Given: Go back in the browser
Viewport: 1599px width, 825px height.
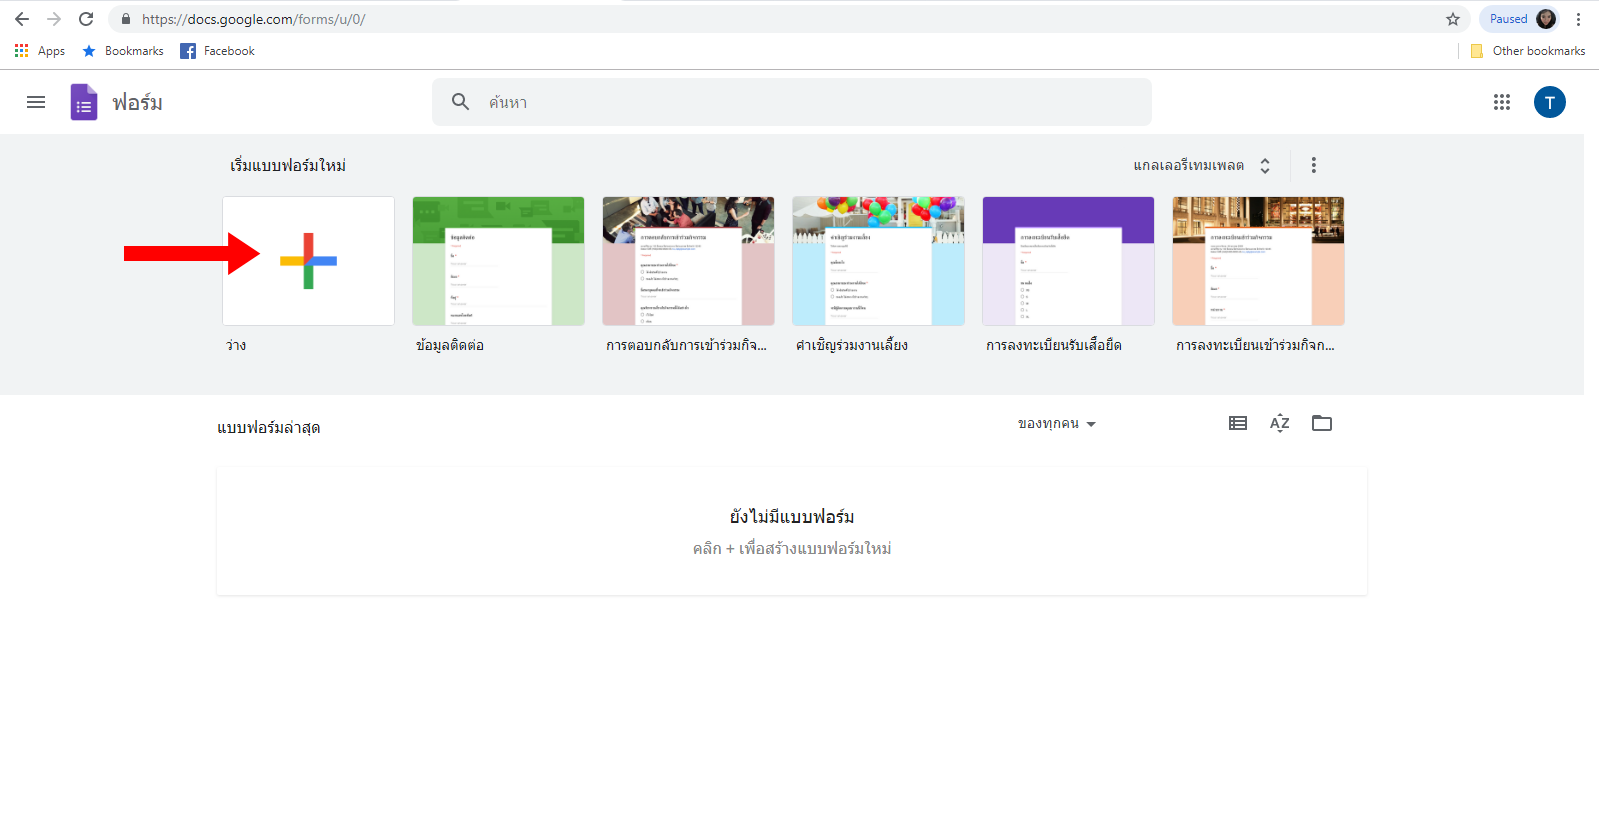Looking at the screenshot, I should [22, 19].
